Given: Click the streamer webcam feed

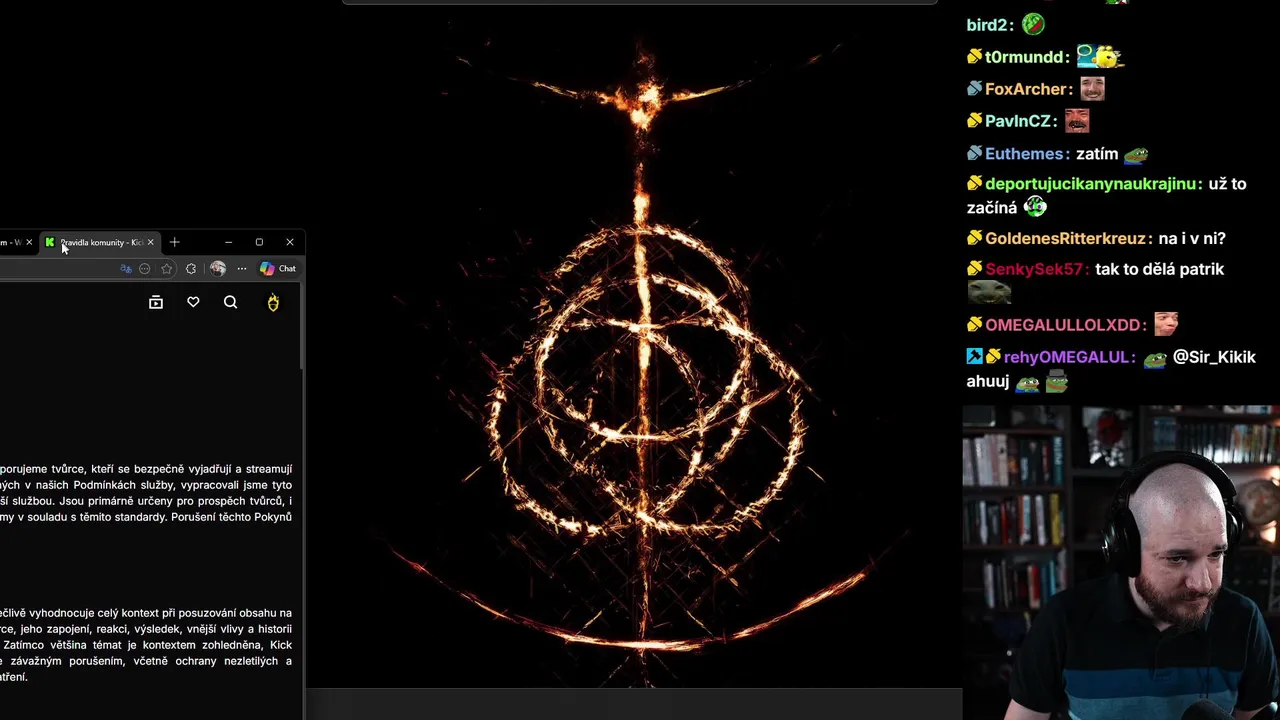Looking at the screenshot, I should click(x=1121, y=562).
